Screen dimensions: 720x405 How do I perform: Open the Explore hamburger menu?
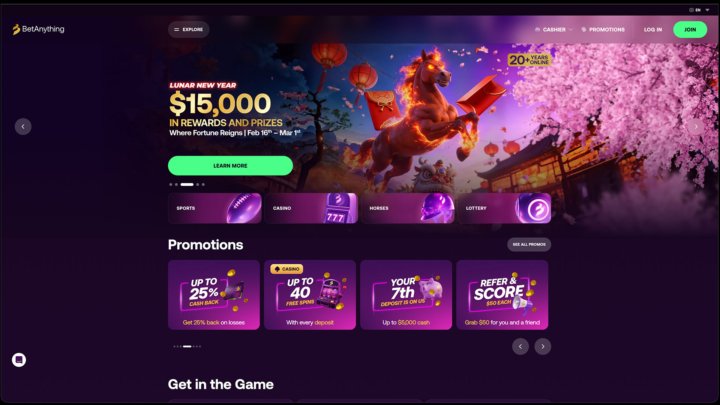click(188, 29)
